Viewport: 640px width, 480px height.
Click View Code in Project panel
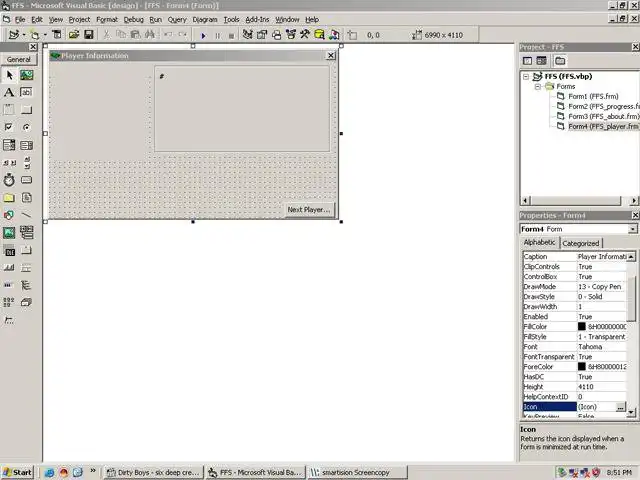click(x=527, y=61)
